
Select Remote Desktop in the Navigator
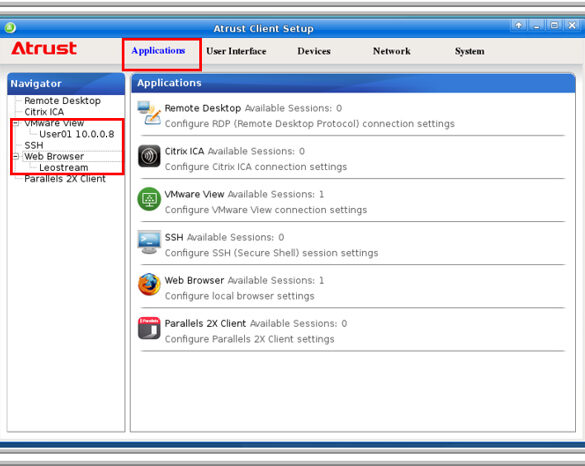pos(62,101)
